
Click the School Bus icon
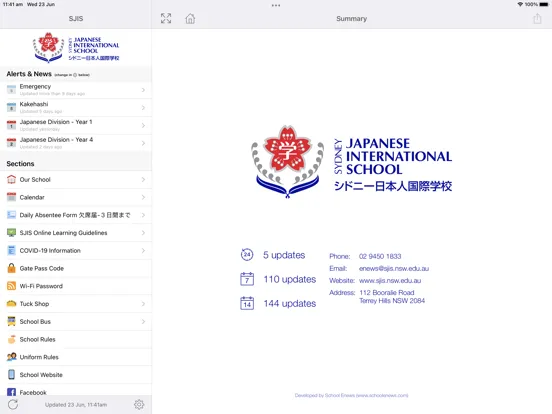tap(11, 321)
